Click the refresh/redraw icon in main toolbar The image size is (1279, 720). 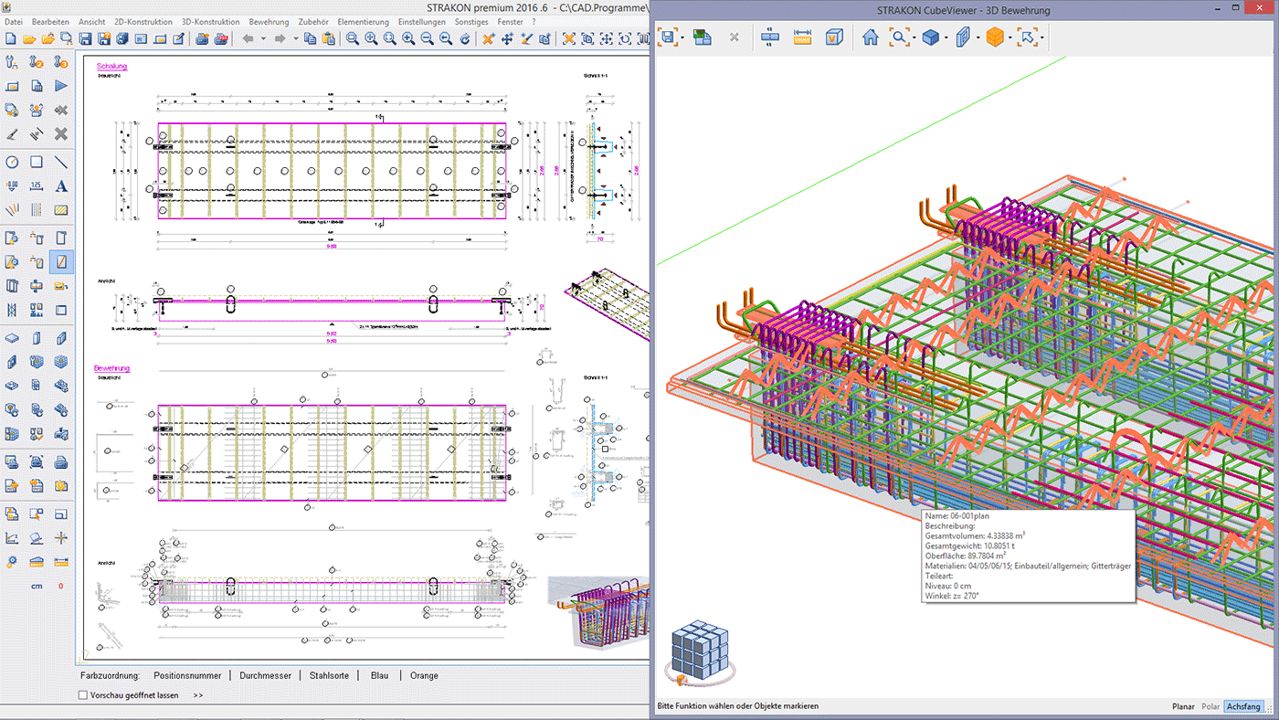(466, 39)
